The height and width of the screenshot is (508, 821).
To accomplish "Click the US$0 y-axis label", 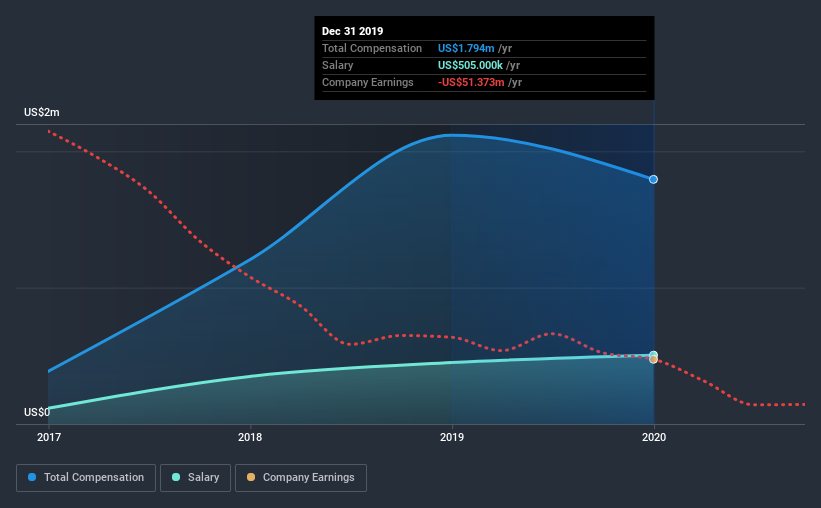I will click(x=37, y=412).
